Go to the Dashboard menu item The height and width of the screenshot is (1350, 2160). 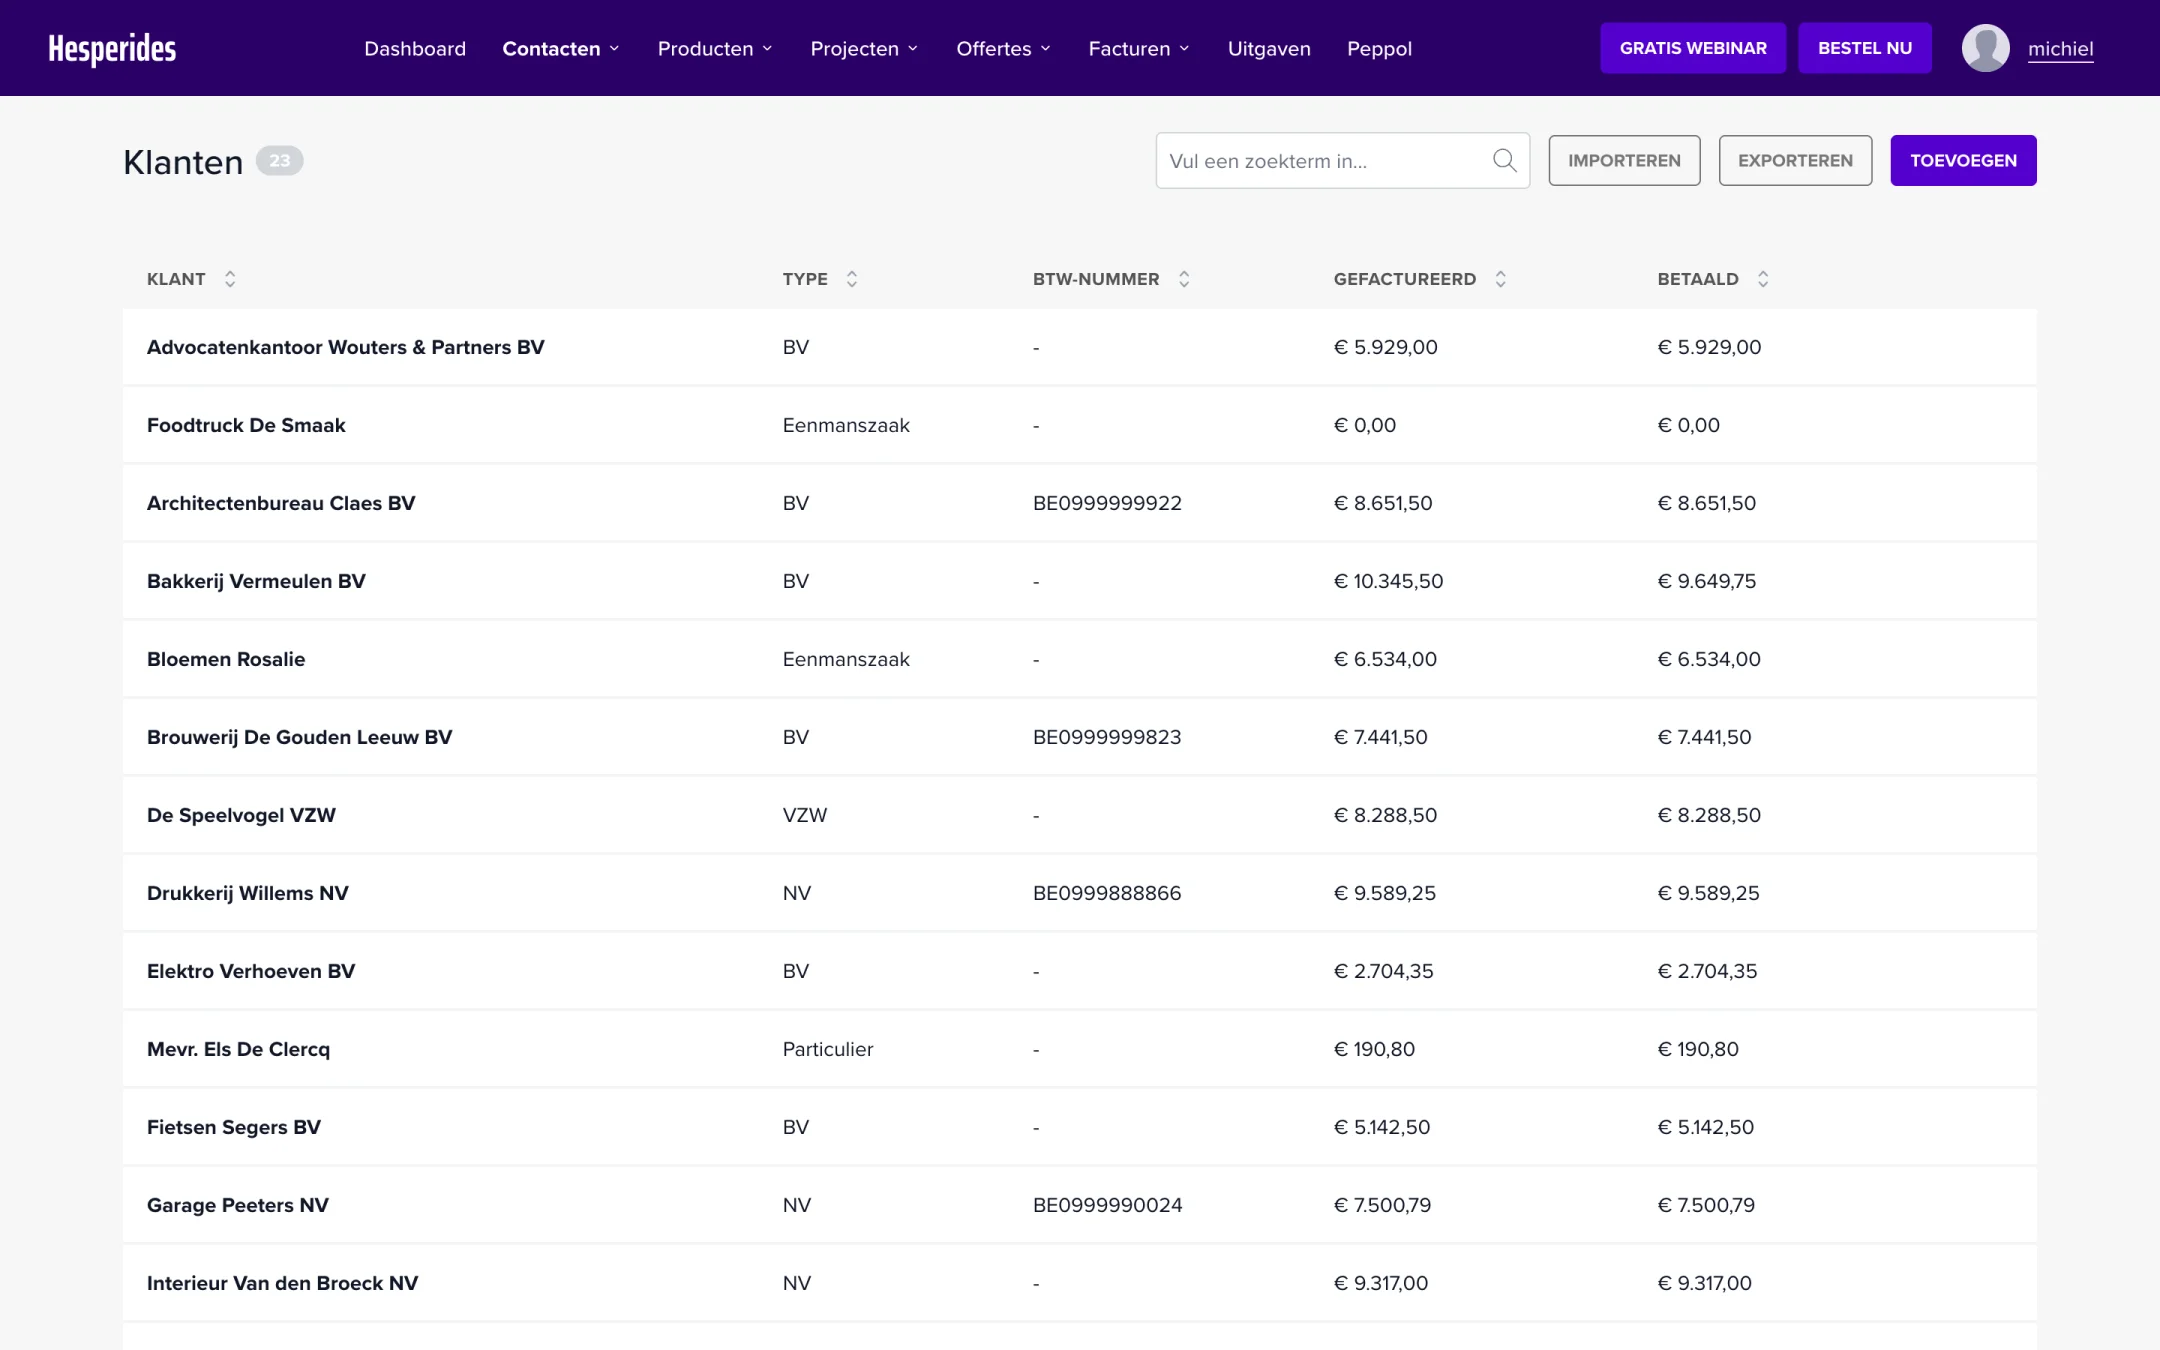(x=415, y=48)
